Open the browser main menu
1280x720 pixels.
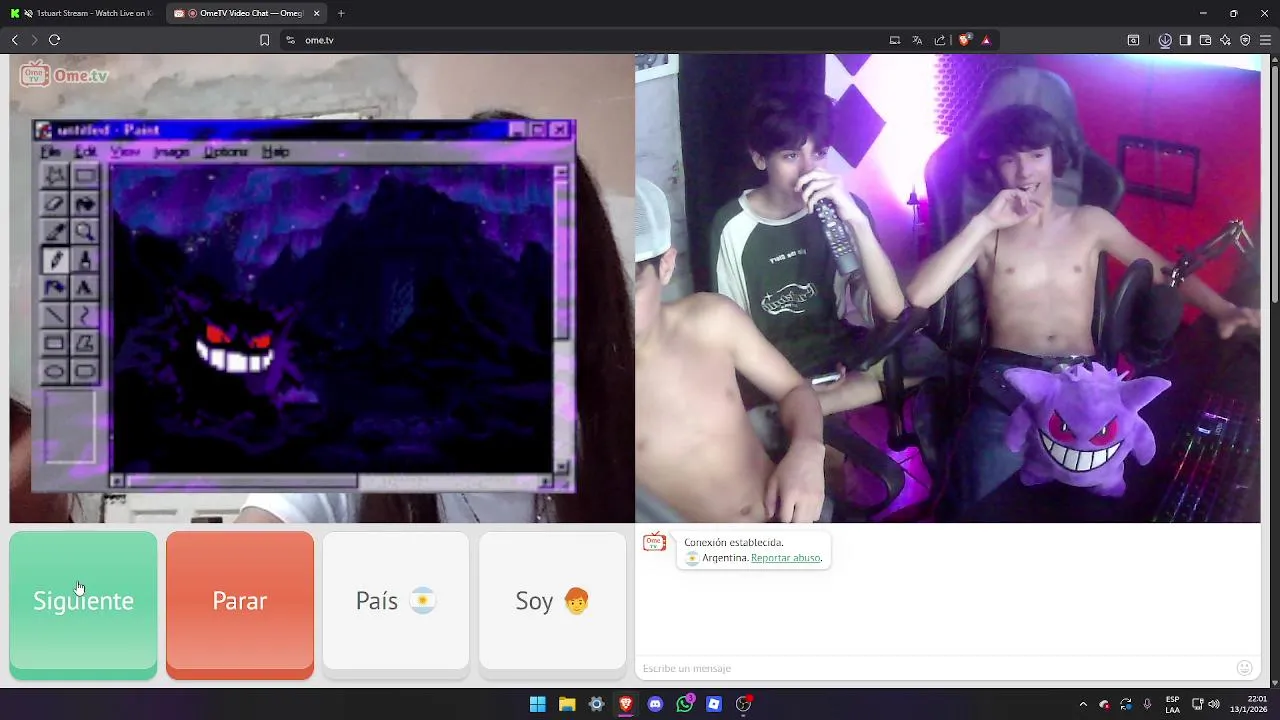click(1266, 40)
